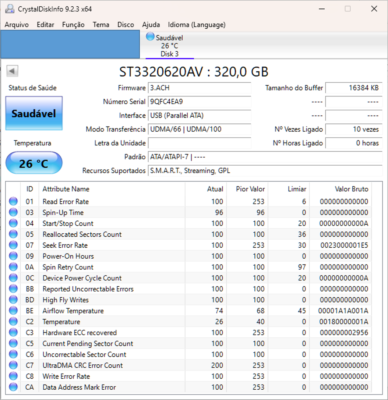This screenshot has height=400, width=388.
Task: Click the blue status icon for Read Error Rate
Action: pos(13,201)
